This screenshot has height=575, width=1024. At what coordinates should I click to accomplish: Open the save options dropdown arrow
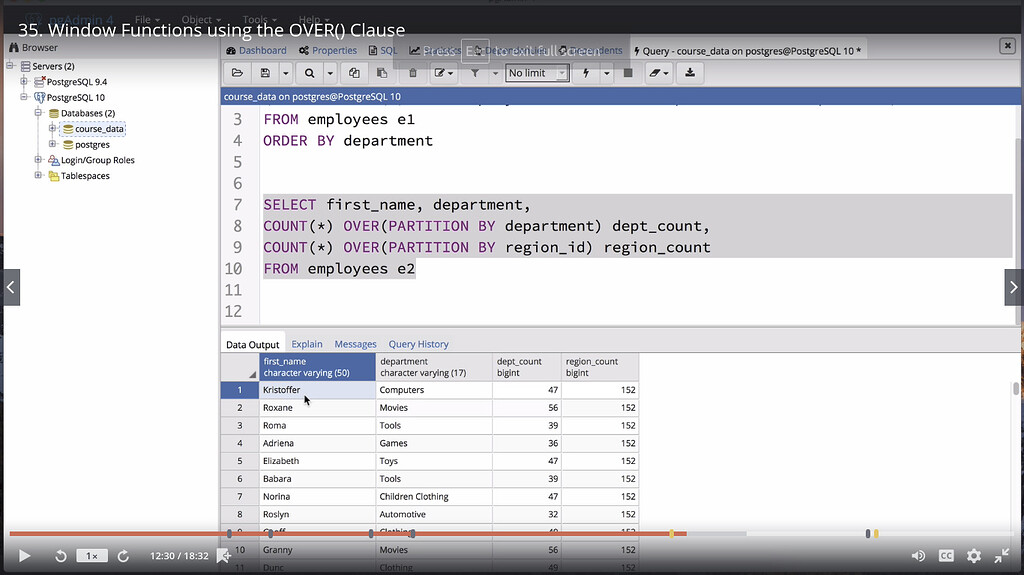[285, 73]
